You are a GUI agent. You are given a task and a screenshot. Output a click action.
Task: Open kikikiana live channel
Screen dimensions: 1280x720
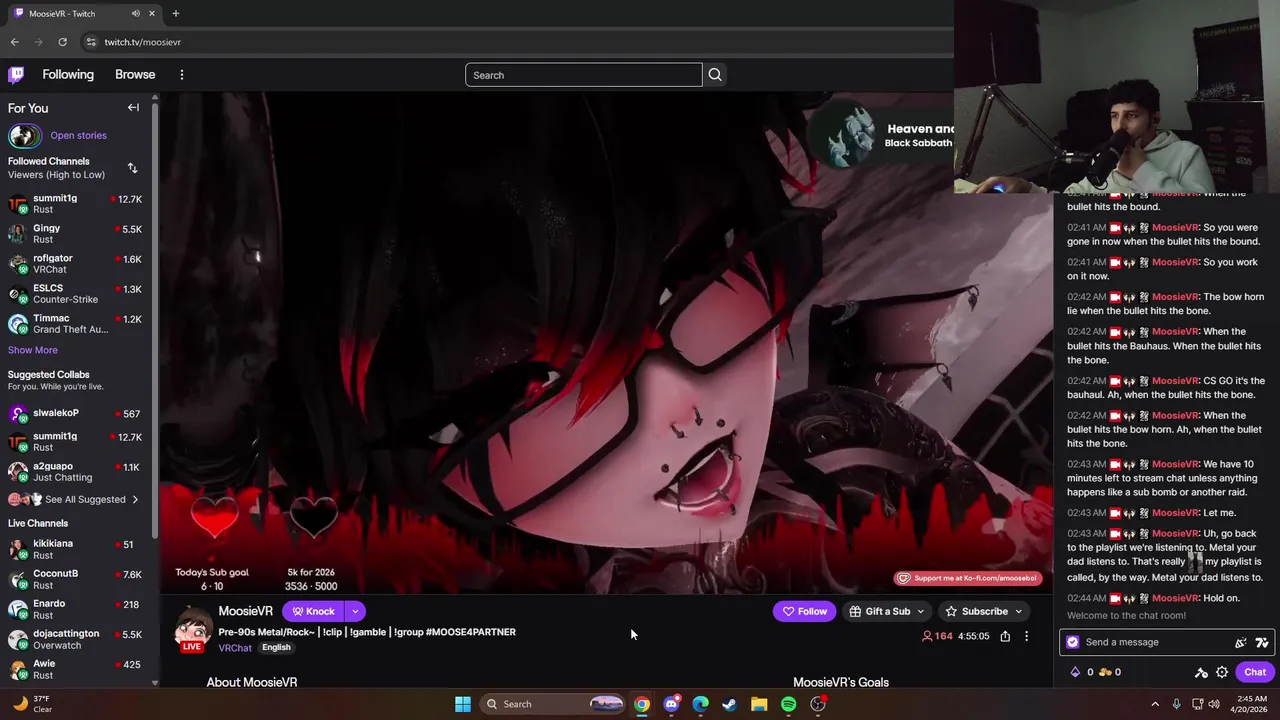click(76, 549)
